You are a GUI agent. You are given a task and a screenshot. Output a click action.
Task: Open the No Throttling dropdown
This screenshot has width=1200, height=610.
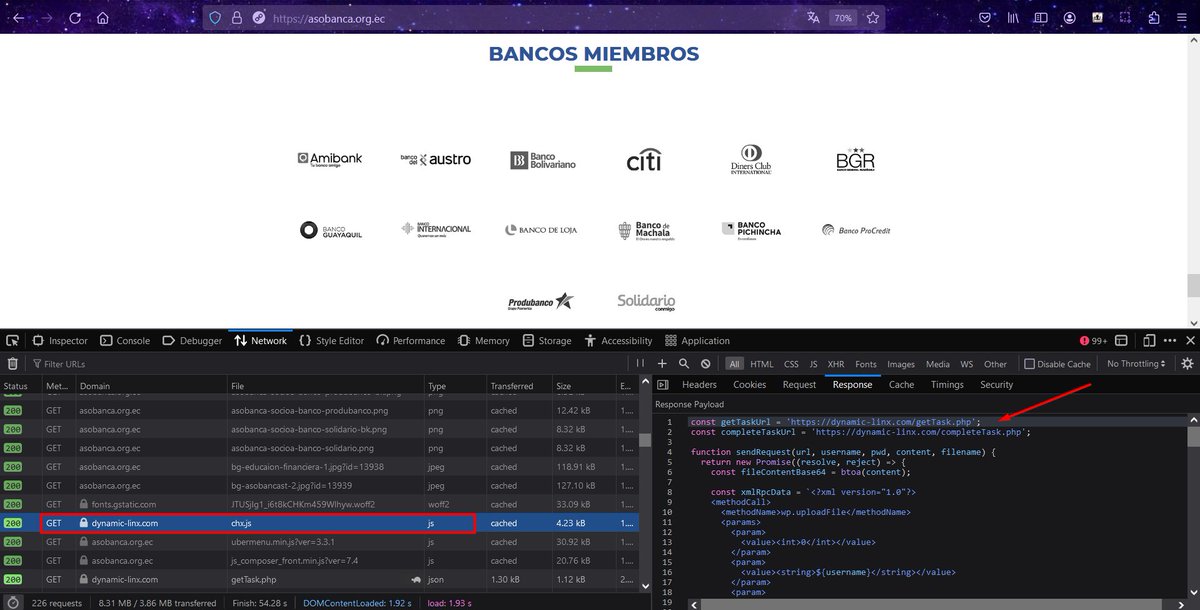(x=1136, y=364)
